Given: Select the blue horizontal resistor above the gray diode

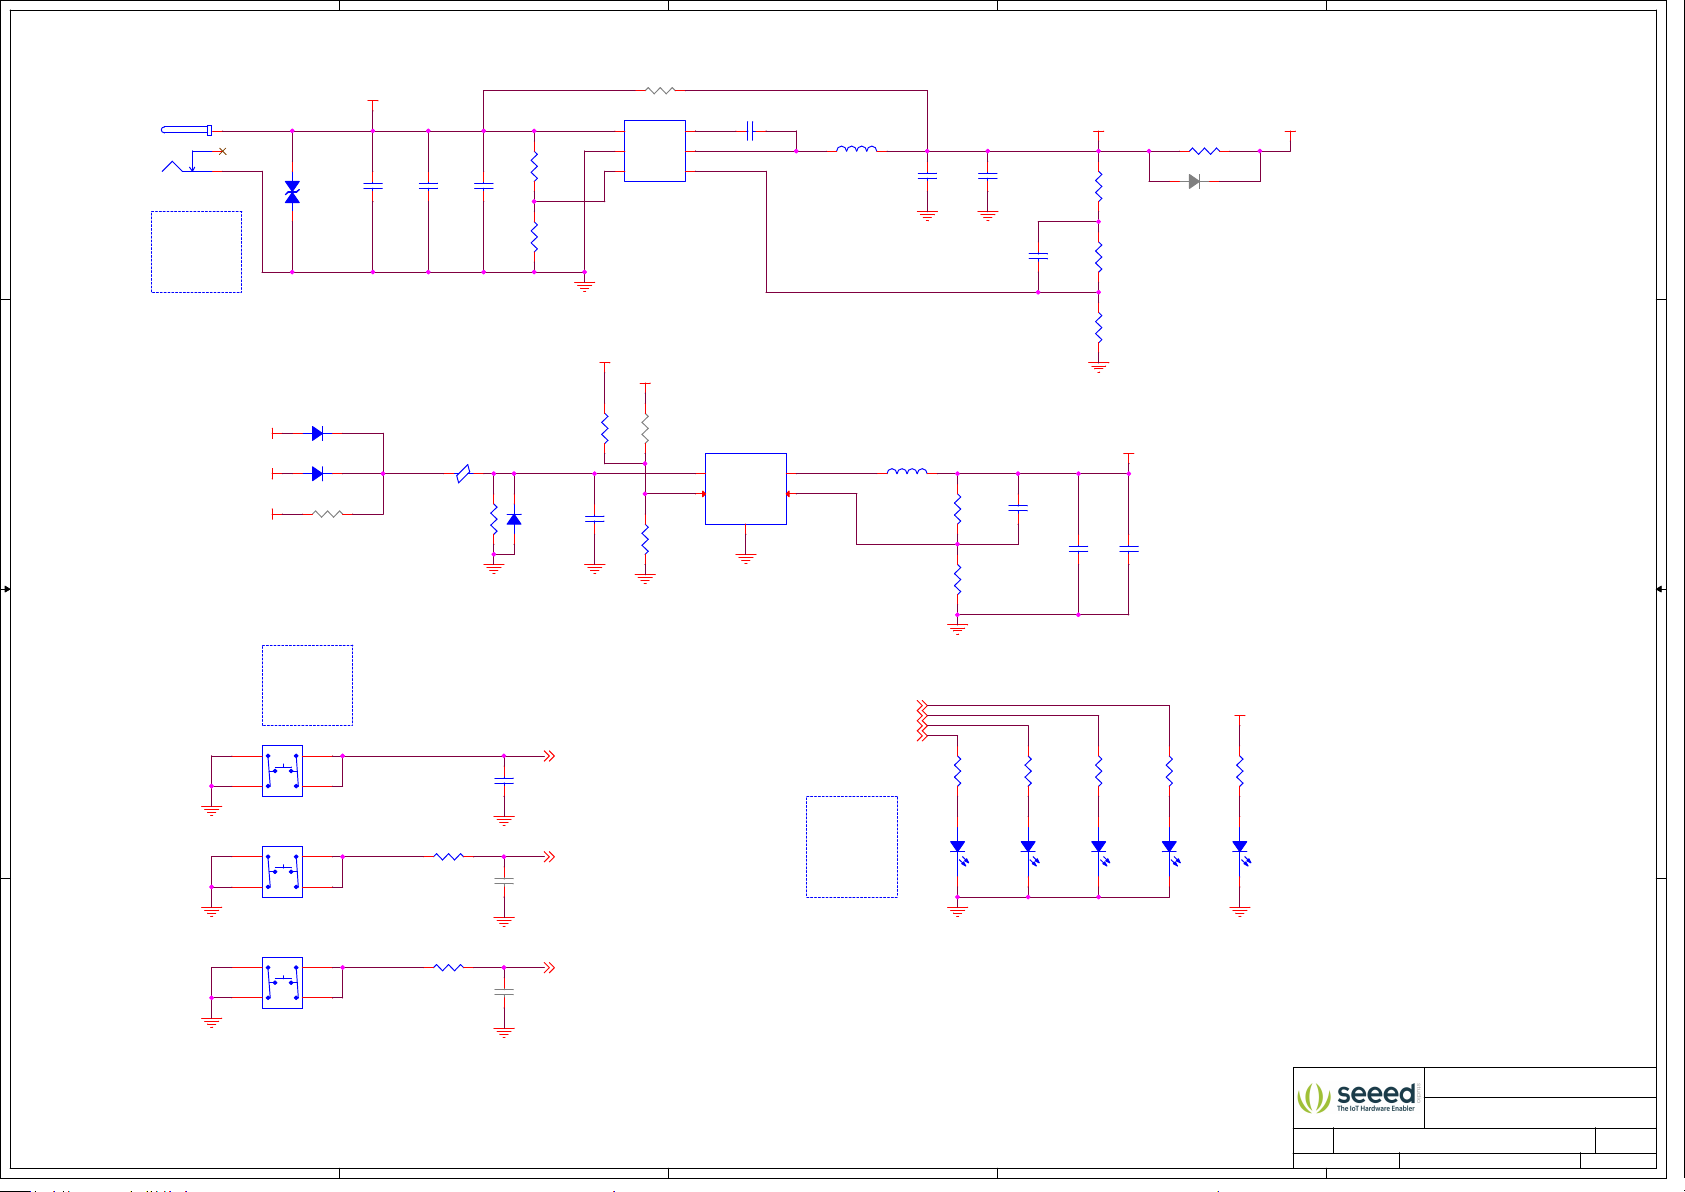Looking at the screenshot, I should [1205, 151].
